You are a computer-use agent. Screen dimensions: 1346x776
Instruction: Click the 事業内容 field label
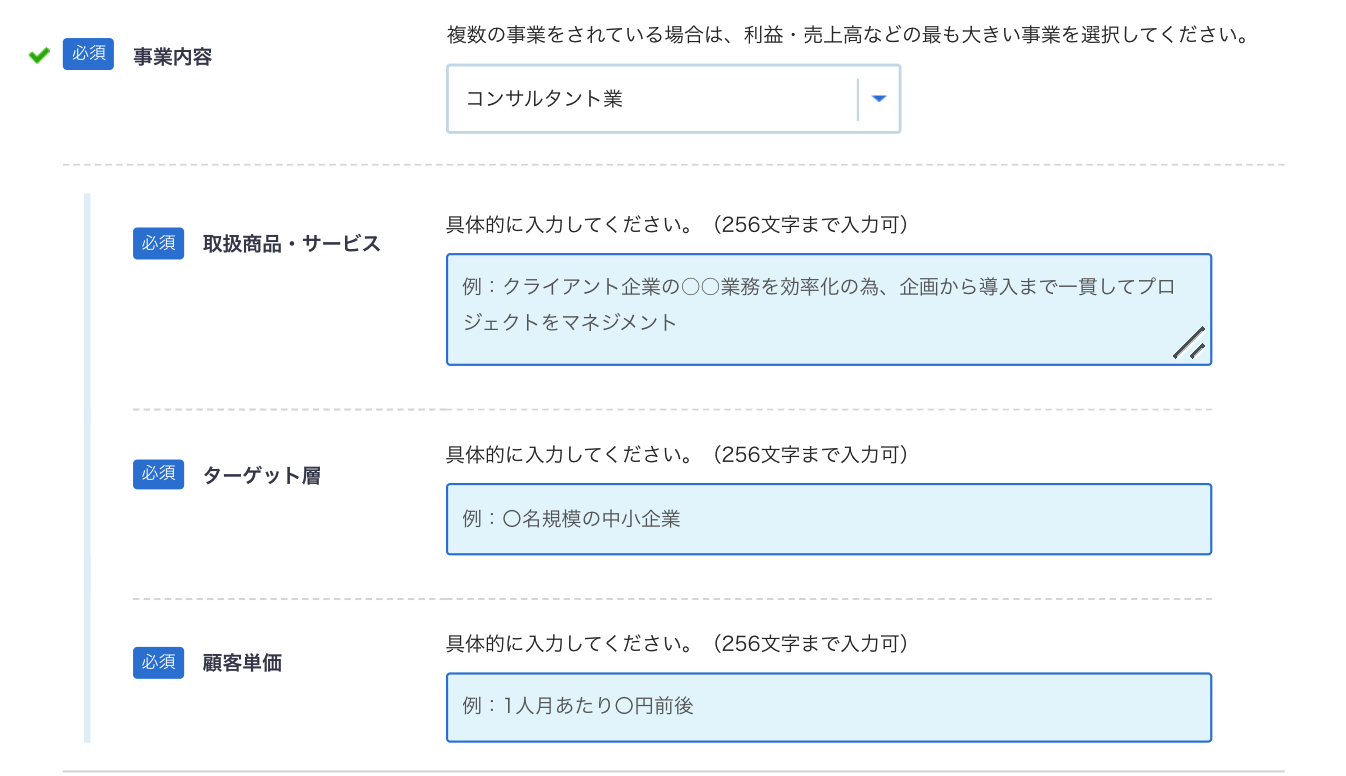pyautogui.click(x=172, y=57)
